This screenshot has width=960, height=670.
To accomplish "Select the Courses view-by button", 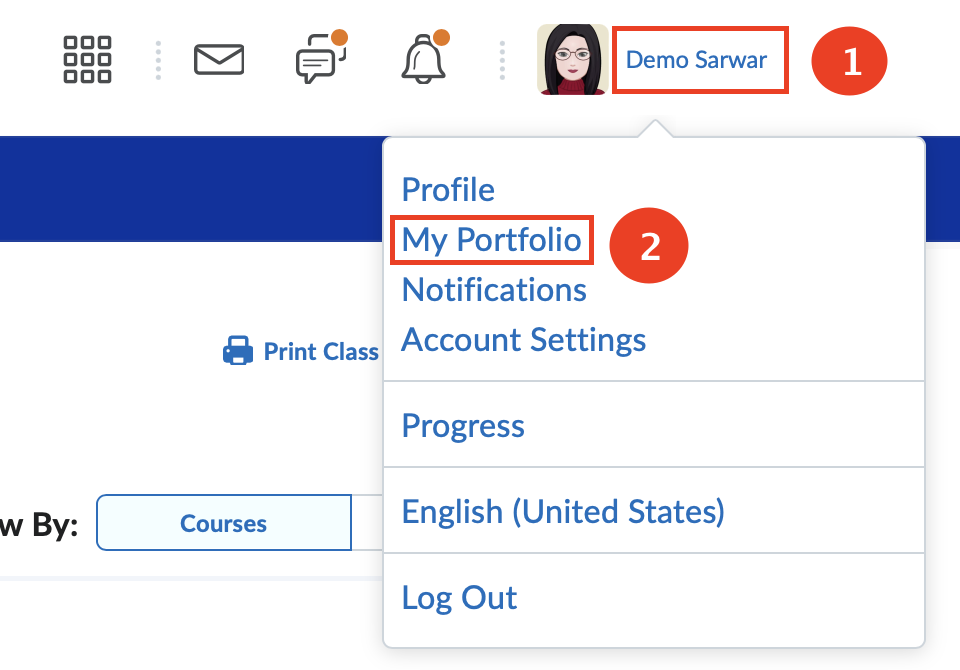I will point(223,522).
